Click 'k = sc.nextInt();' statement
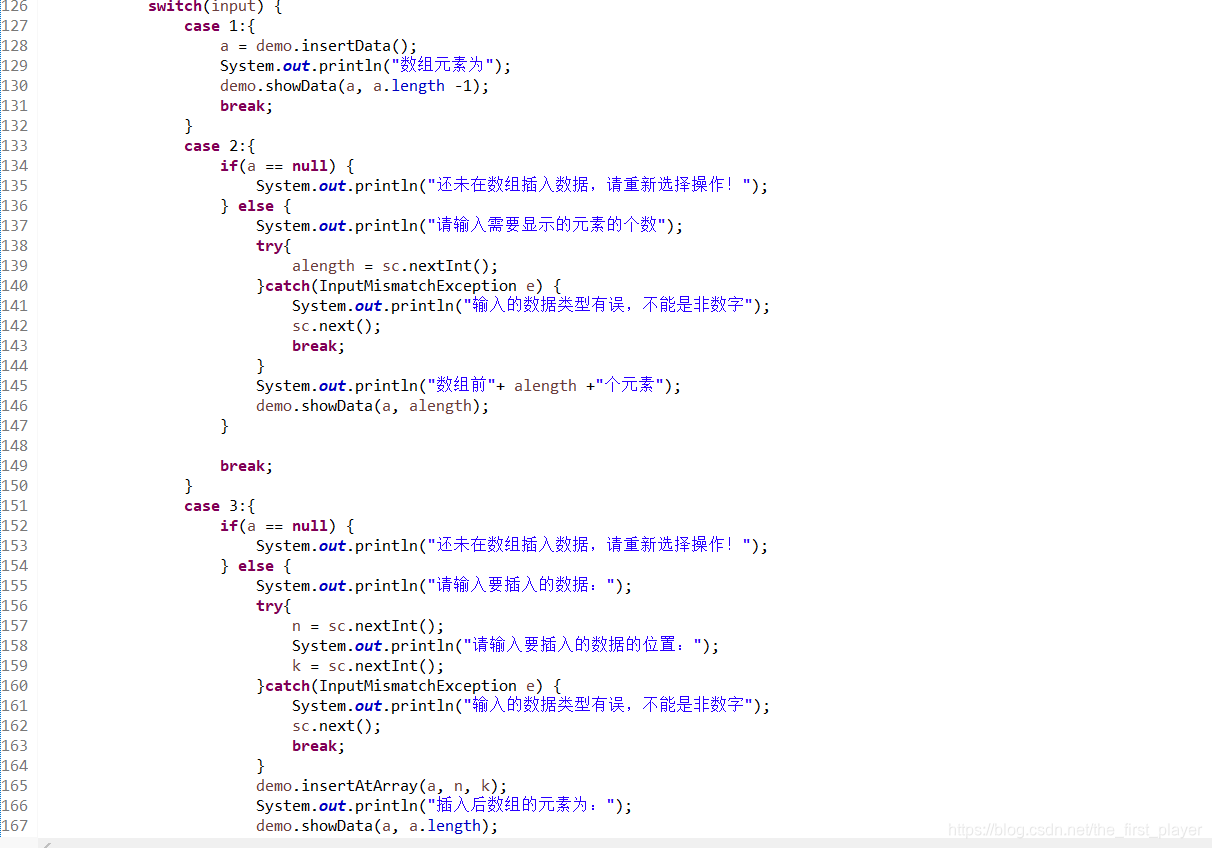The width and height of the screenshot is (1212, 848). click(x=368, y=666)
